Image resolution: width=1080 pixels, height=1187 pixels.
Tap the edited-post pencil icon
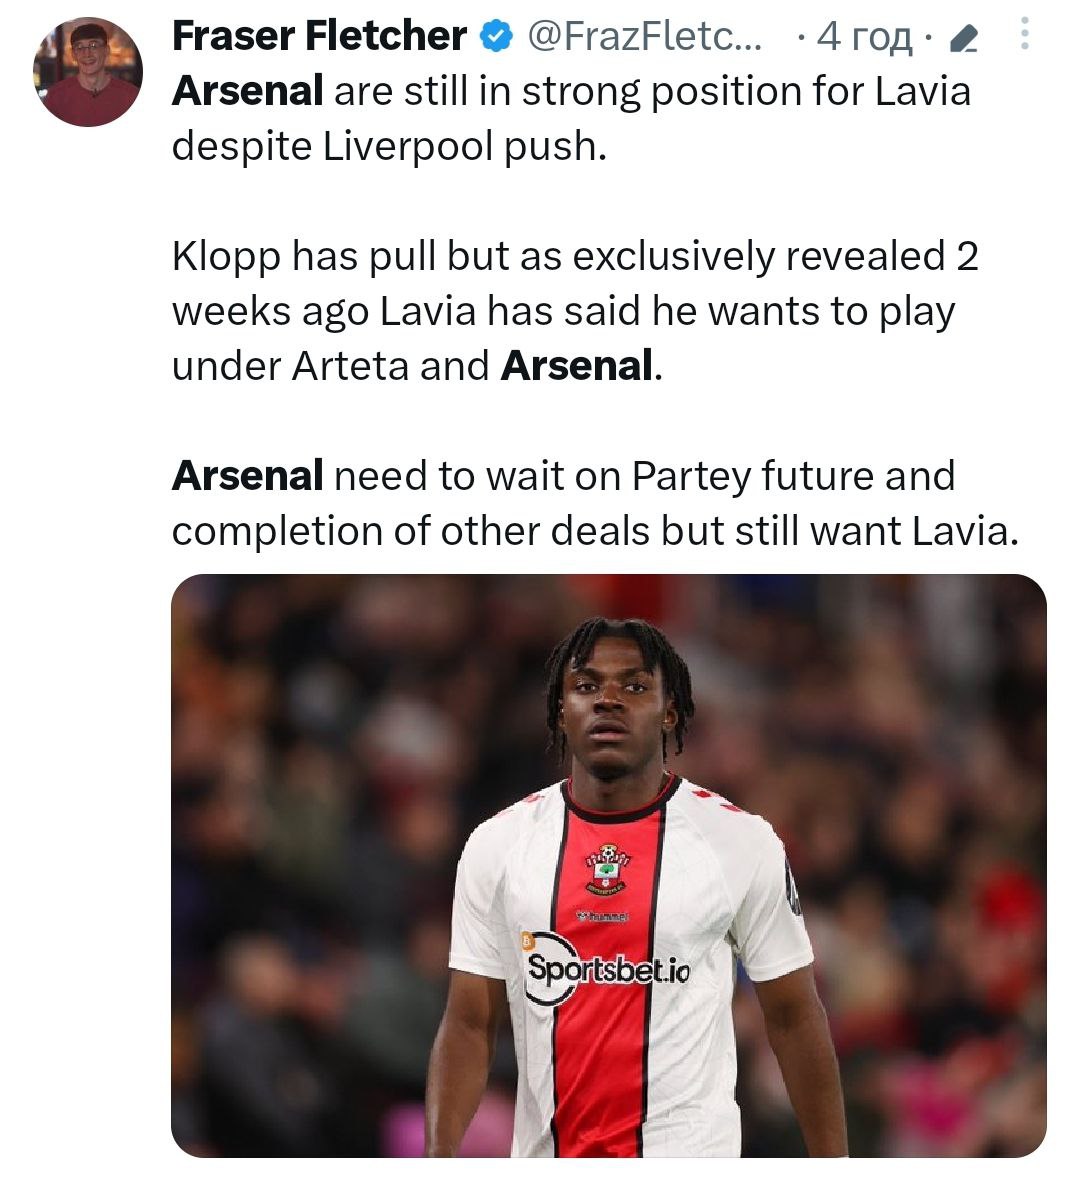(962, 40)
